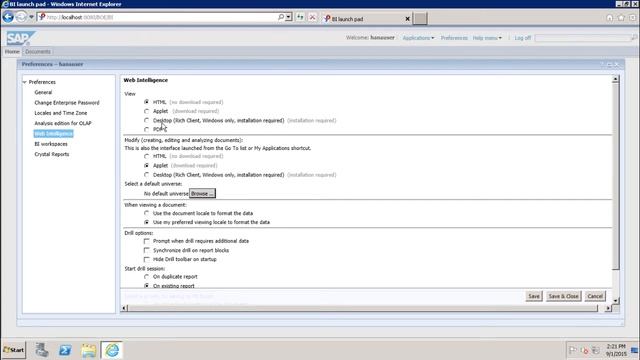Click the BI launch pad search magnifier
This screenshot has width=640, height=360.
(634, 38)
